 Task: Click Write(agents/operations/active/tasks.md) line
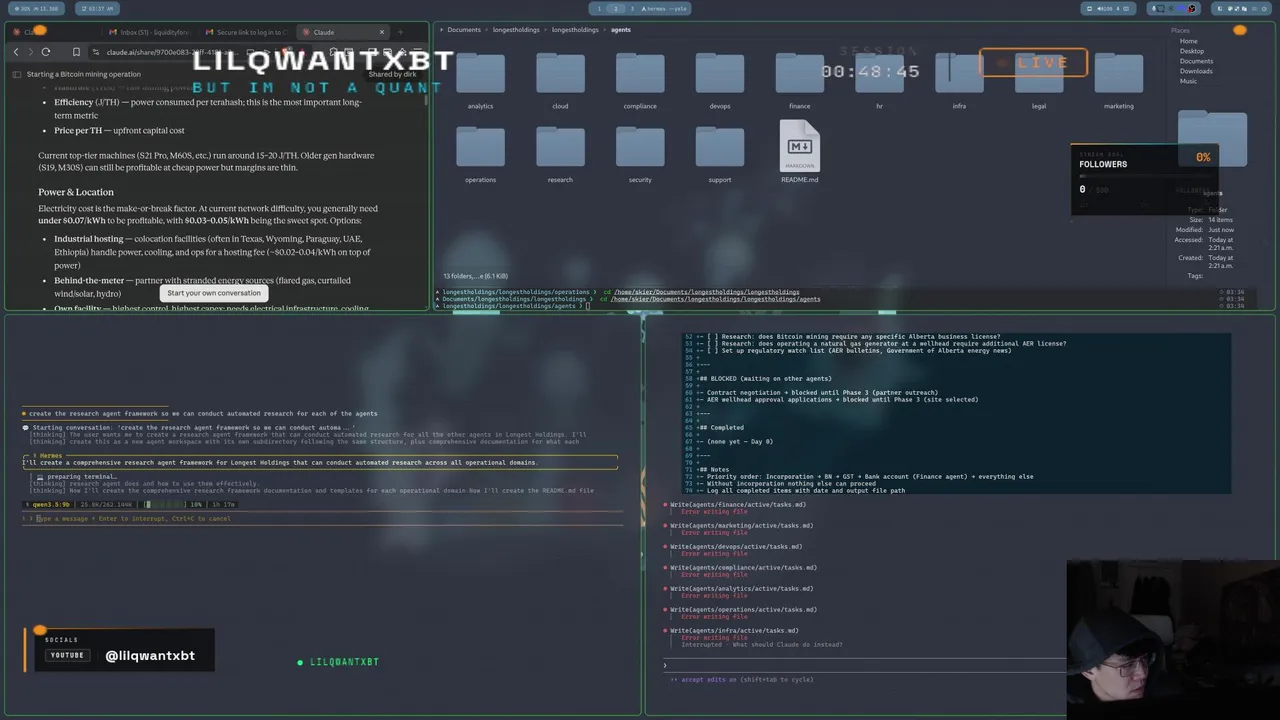[x=743, y=609]
